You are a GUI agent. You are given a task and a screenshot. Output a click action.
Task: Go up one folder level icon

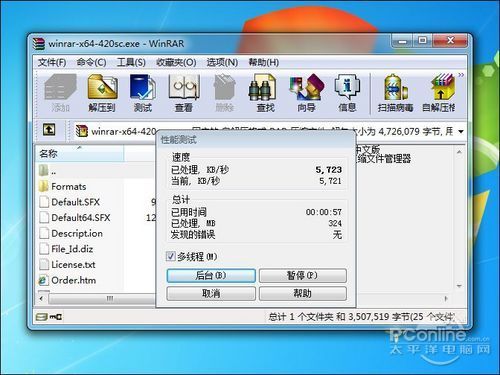(x=49, y=129)
